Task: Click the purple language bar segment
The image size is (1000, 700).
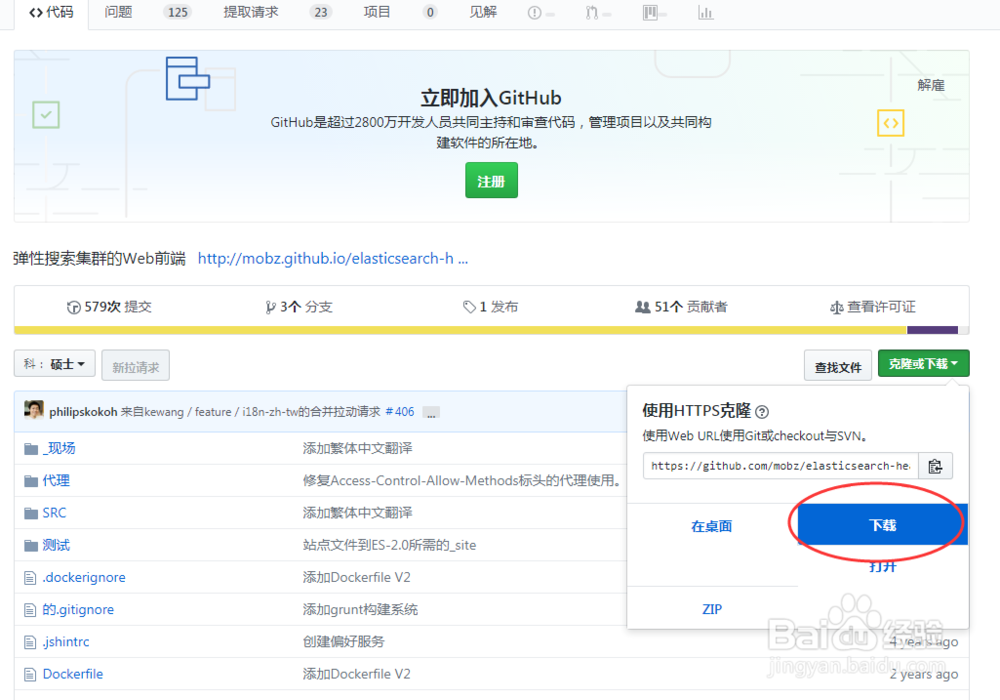Action: click(932, 330)
